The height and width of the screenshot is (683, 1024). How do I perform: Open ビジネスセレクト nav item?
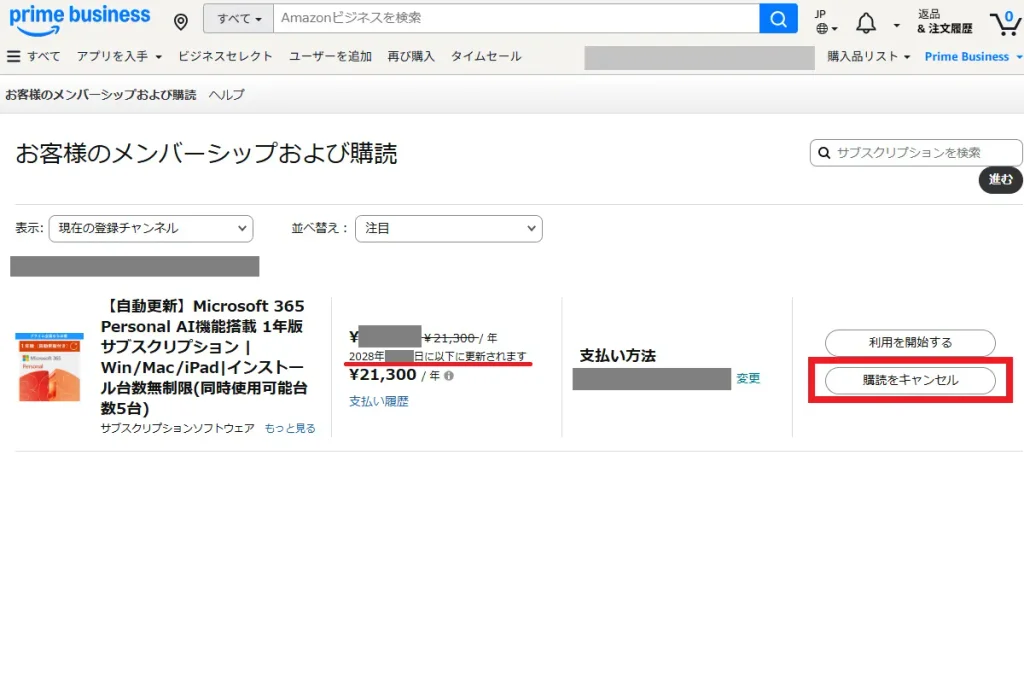click(225, 56)
